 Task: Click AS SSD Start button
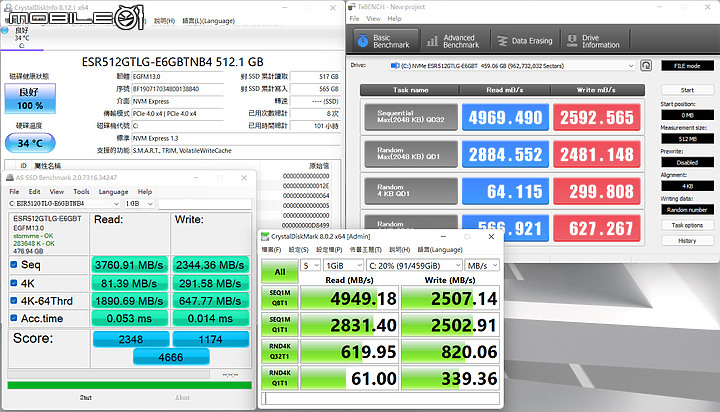tap(86, 398)
